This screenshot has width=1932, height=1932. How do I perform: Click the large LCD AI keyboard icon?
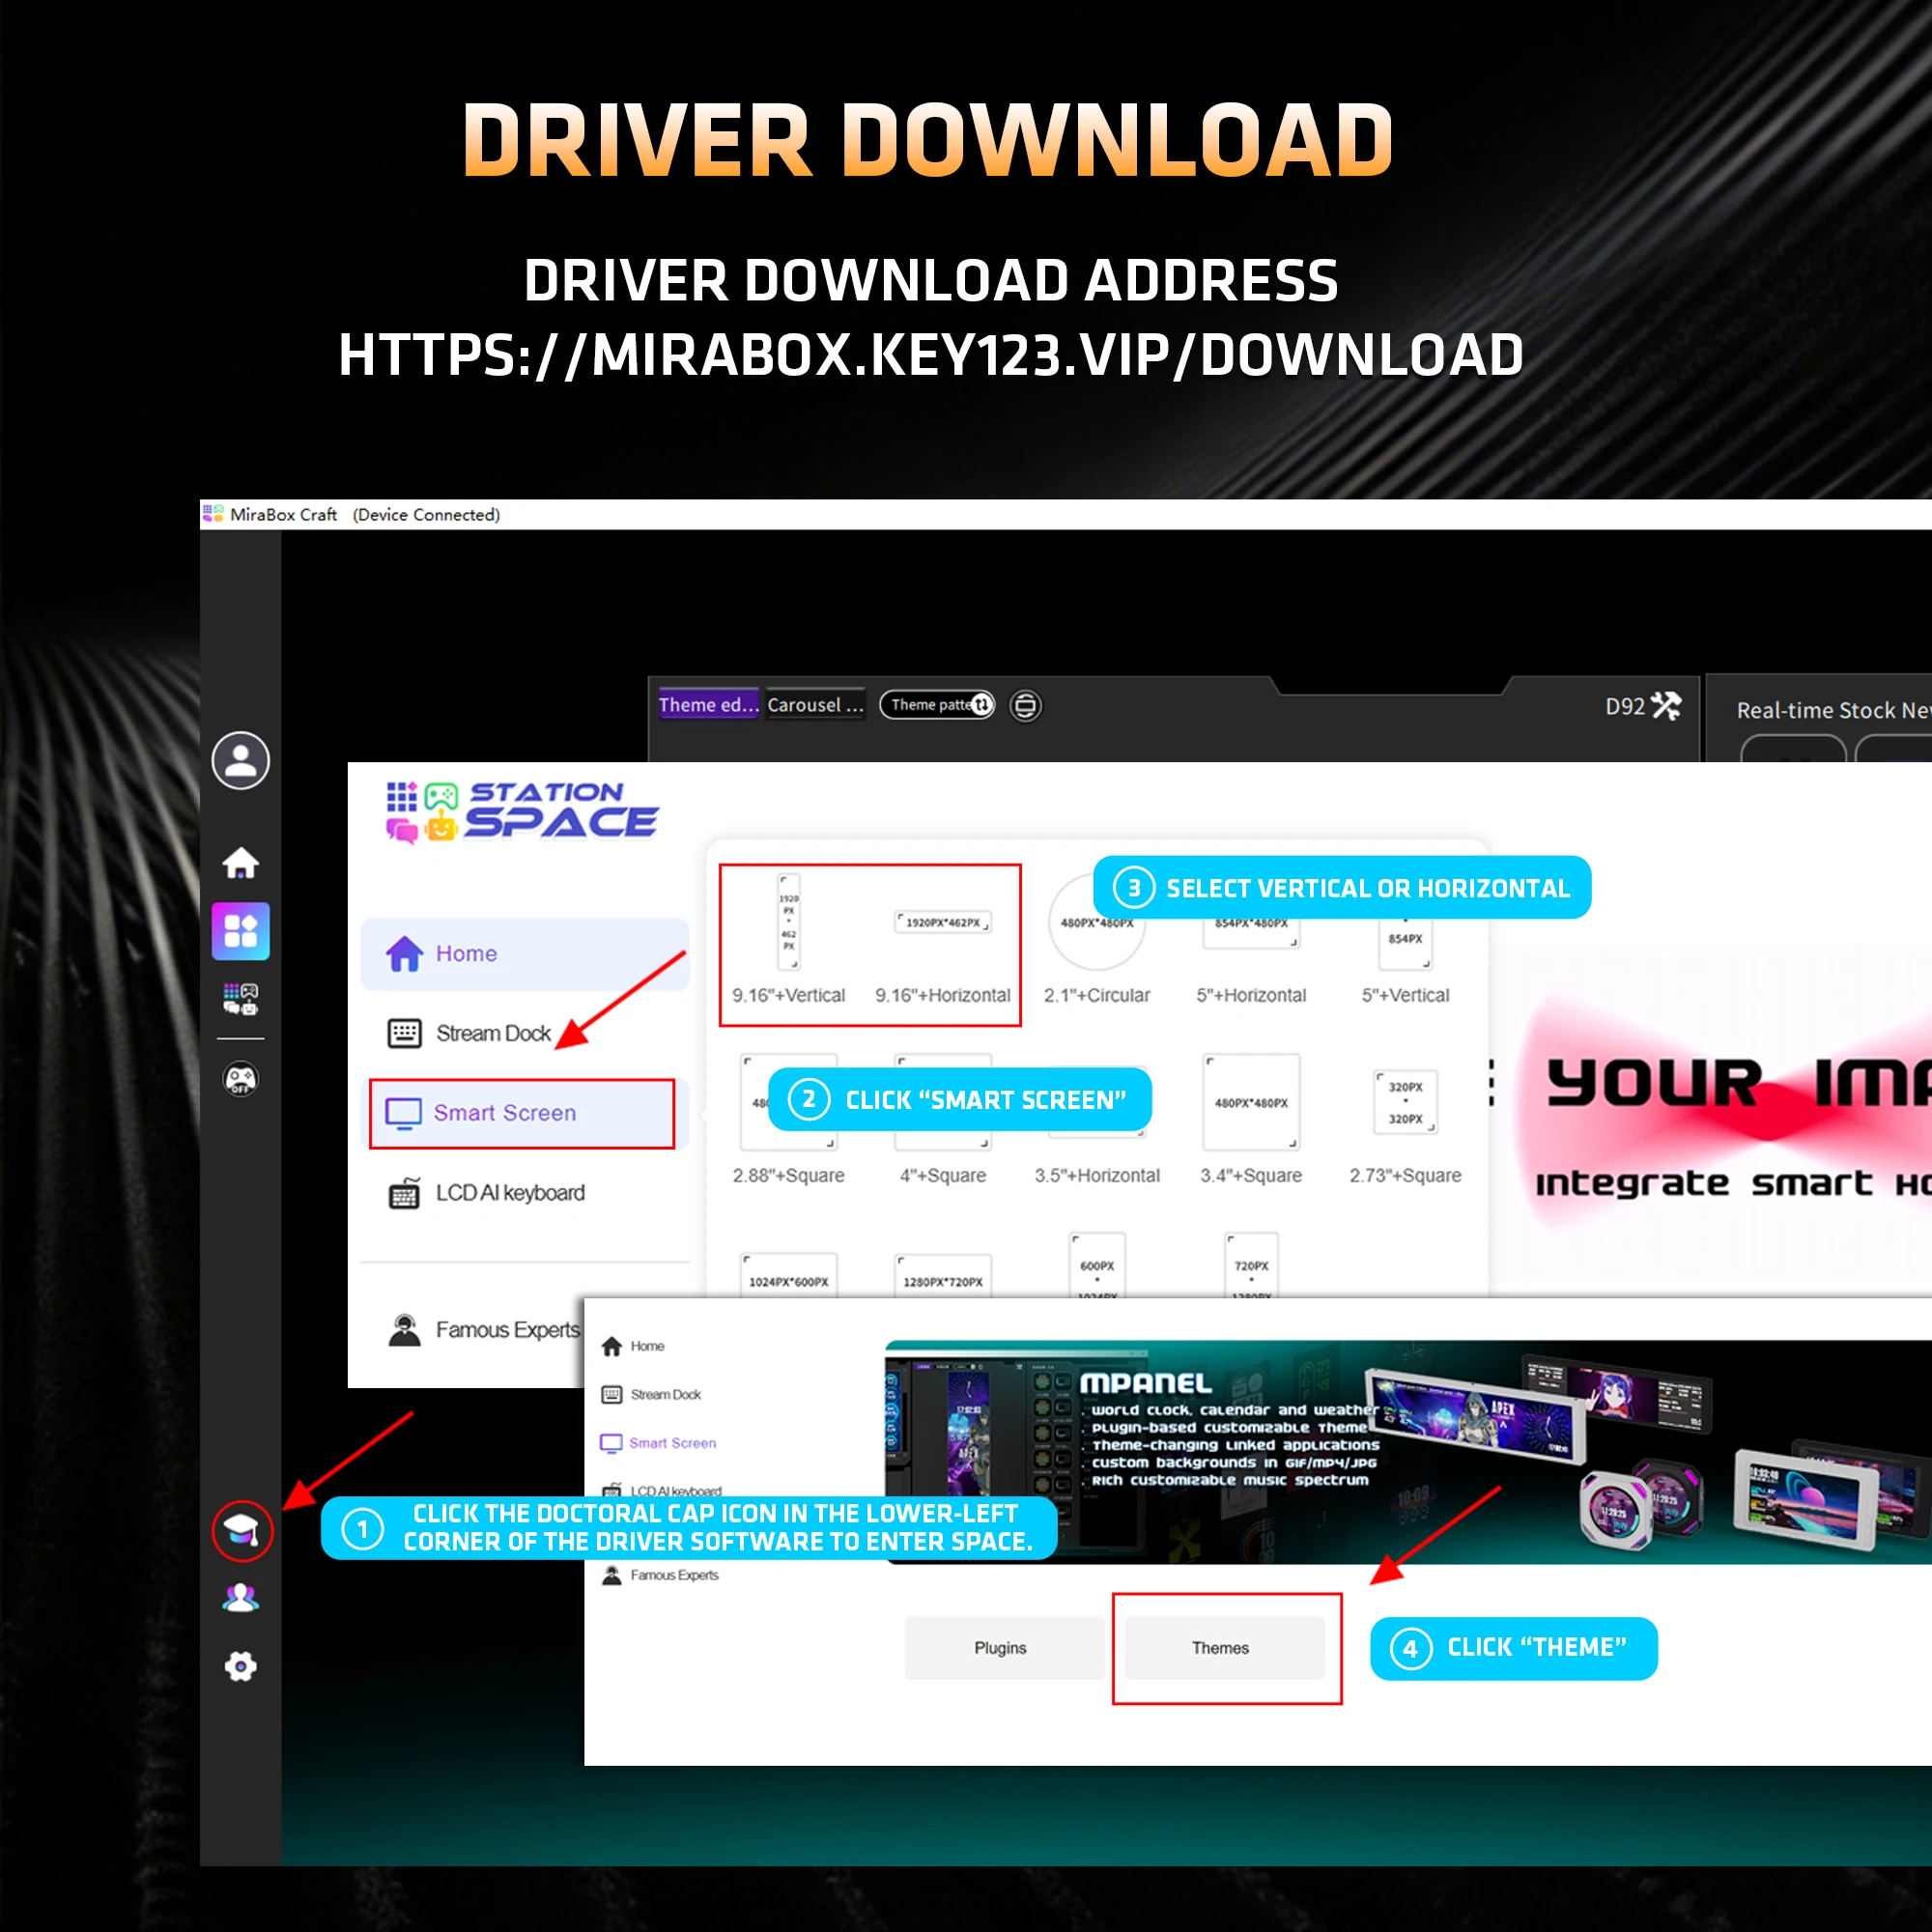coord(404,1193)
